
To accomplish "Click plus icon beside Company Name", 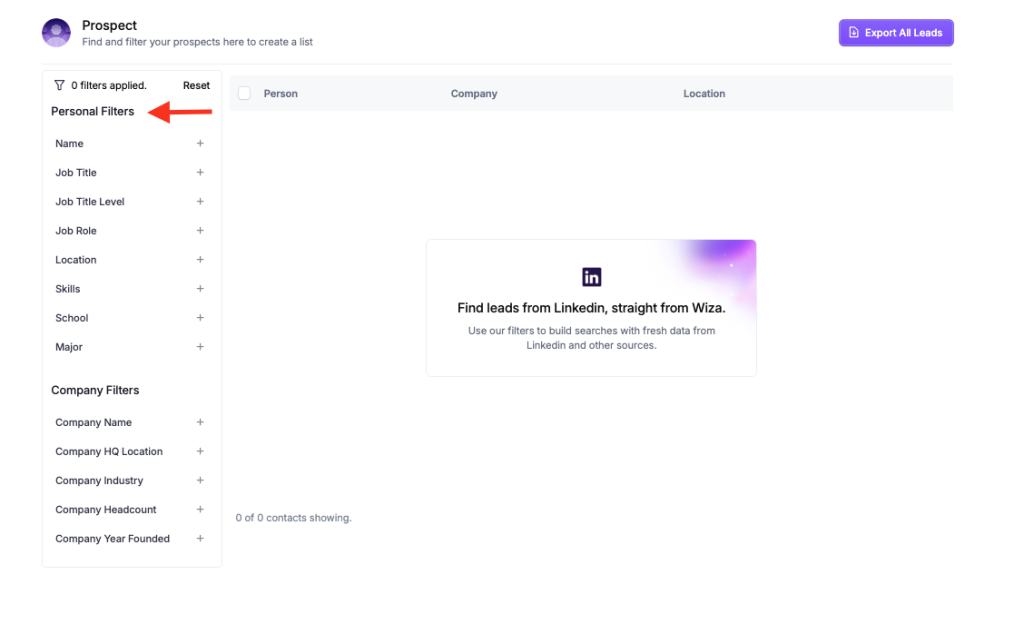I will (200, 423).
